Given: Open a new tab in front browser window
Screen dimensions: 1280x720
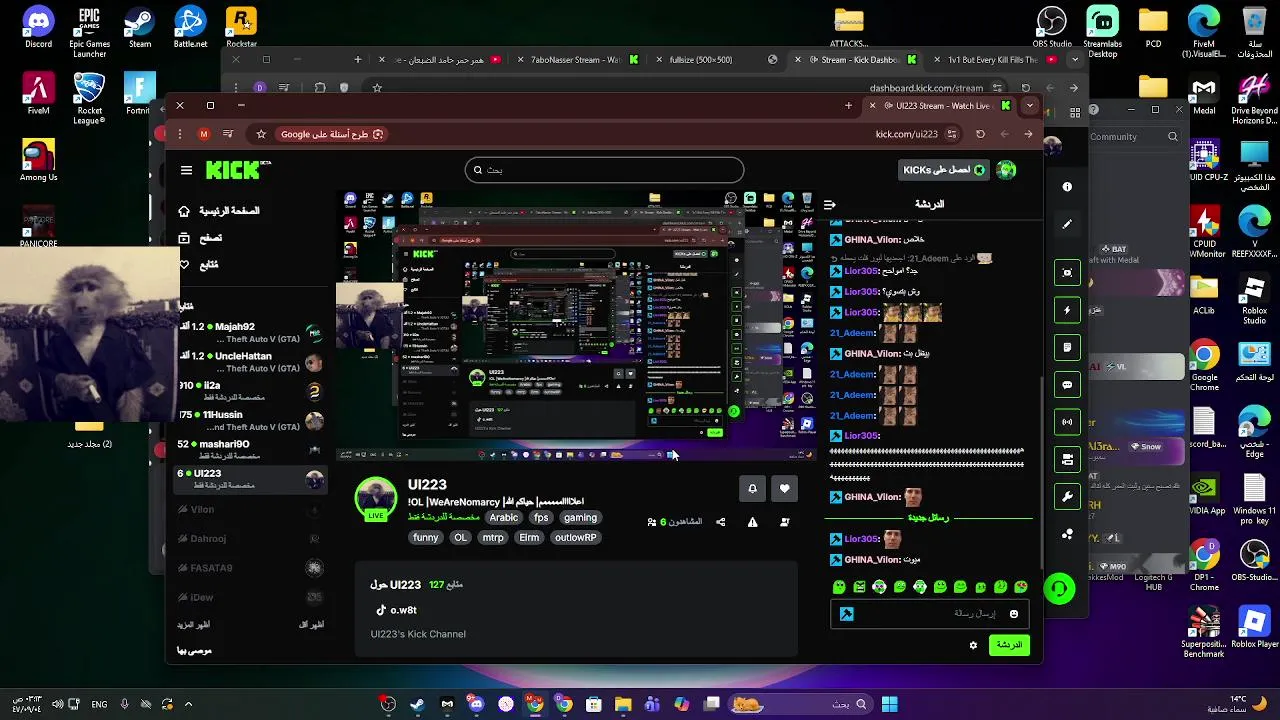Looking at the screenshot, I should (849, 105).
